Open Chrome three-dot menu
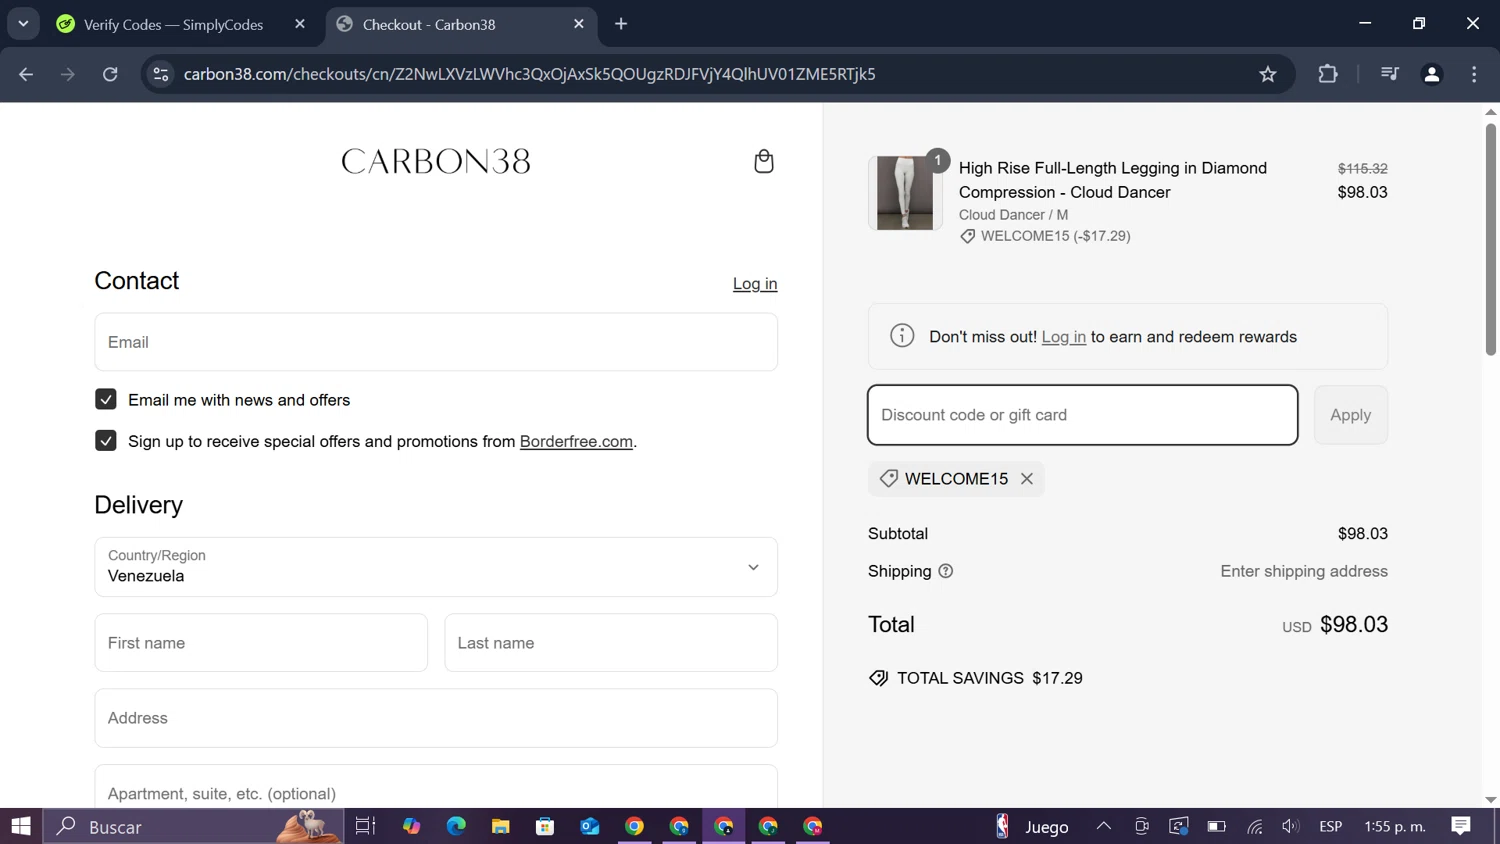Viewport: 1500px width, 844px height. tap(1474, 74)
